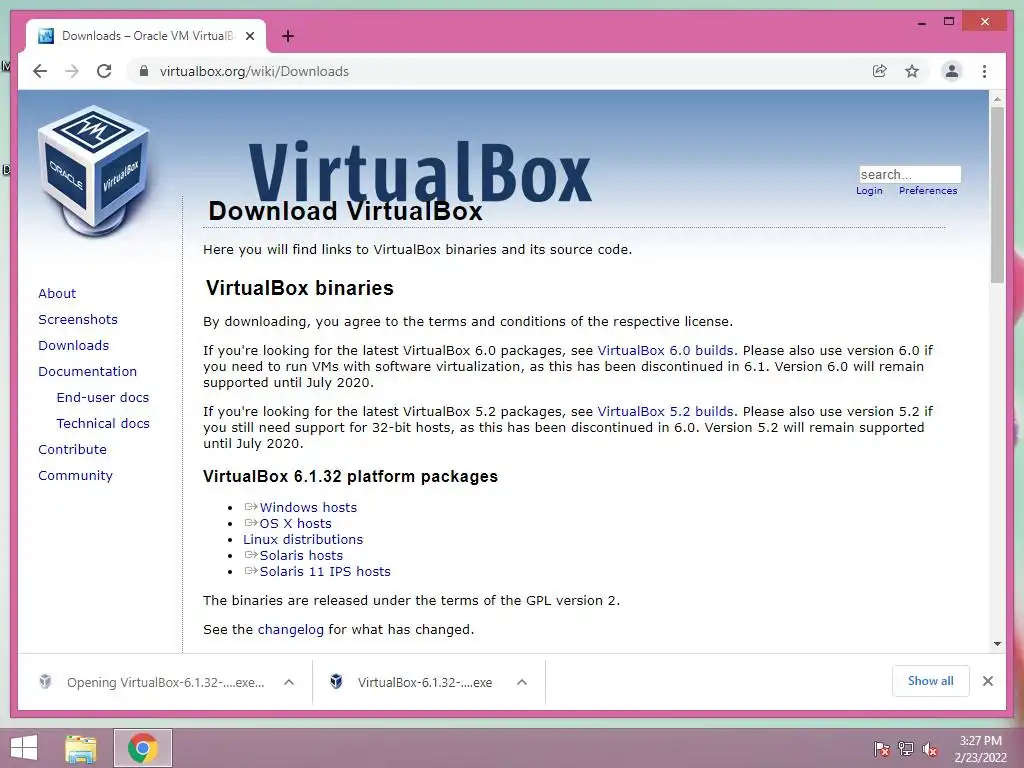1024x768 pixels.
Task: Open Screenshots in the sidebar
Action: [78, 319]
